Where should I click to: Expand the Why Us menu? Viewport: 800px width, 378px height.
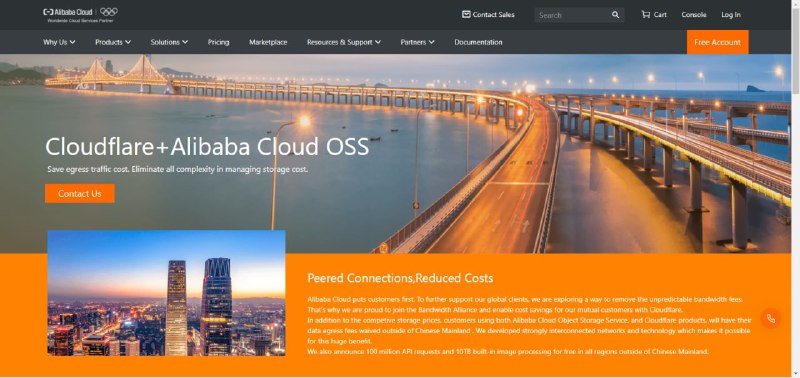pos(59,42)
